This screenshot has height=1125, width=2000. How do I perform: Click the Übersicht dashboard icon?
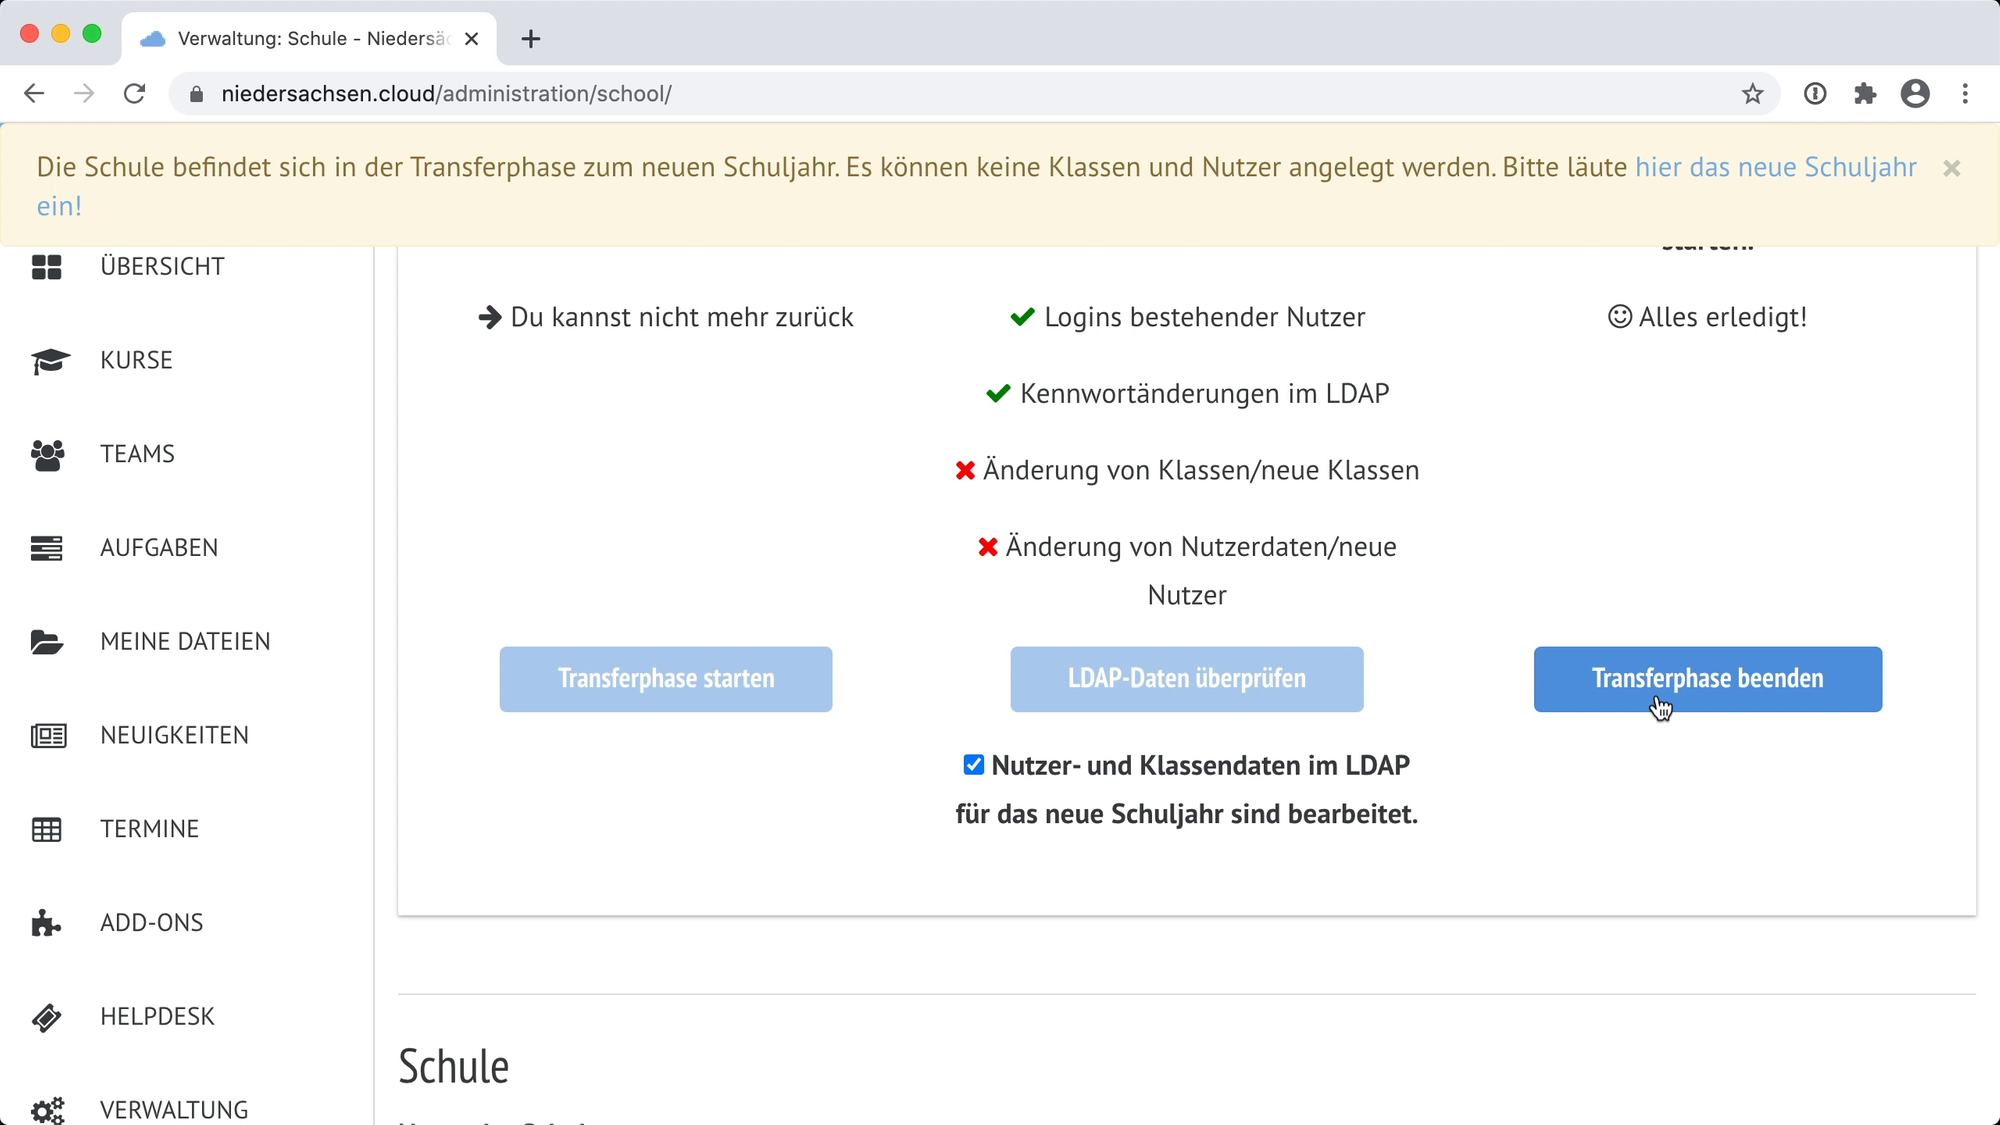click(x=47, y=267)
